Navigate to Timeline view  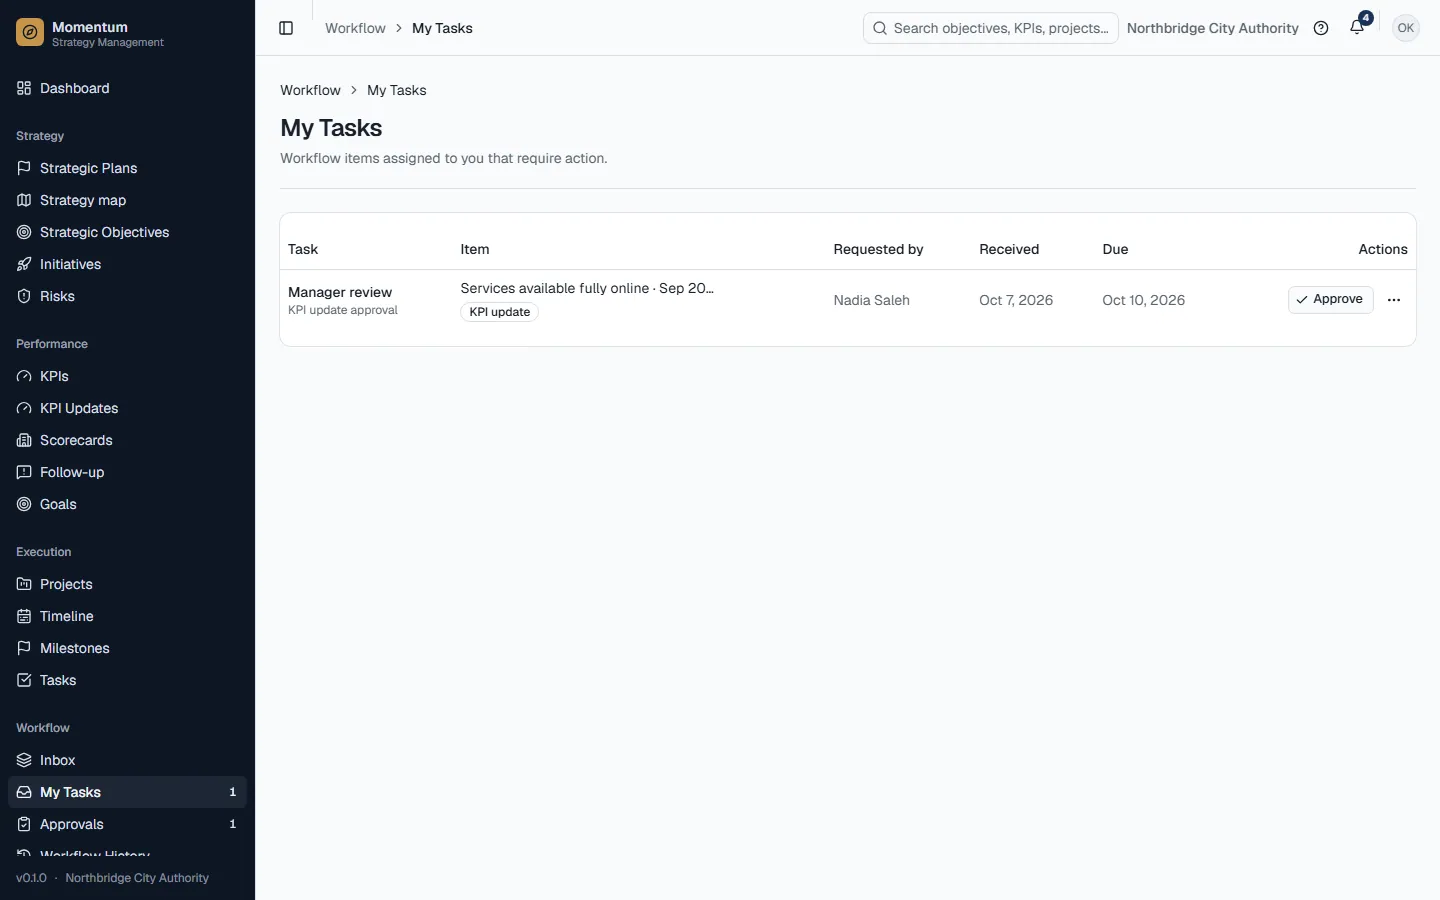(x=127, y=616)
